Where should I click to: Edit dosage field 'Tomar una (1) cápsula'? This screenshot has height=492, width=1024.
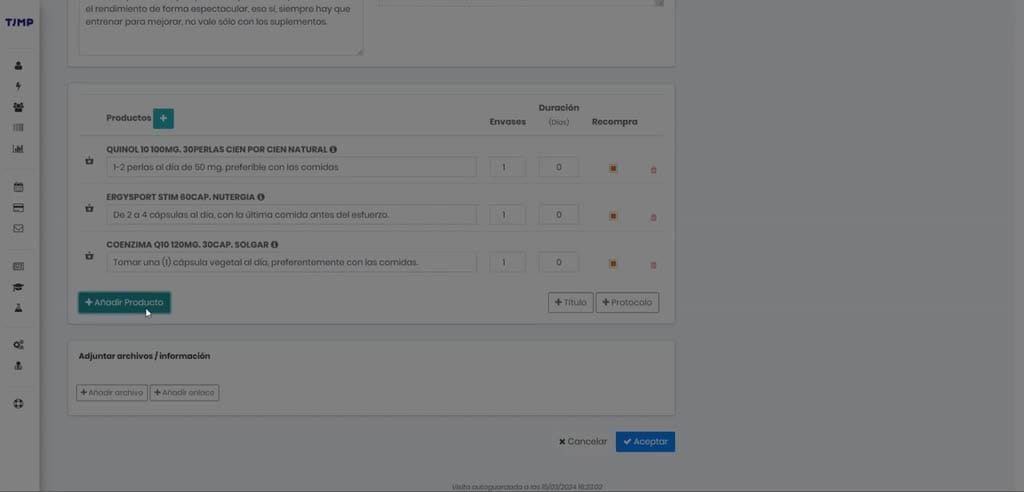pyautogui.click(x=291, y=262)
